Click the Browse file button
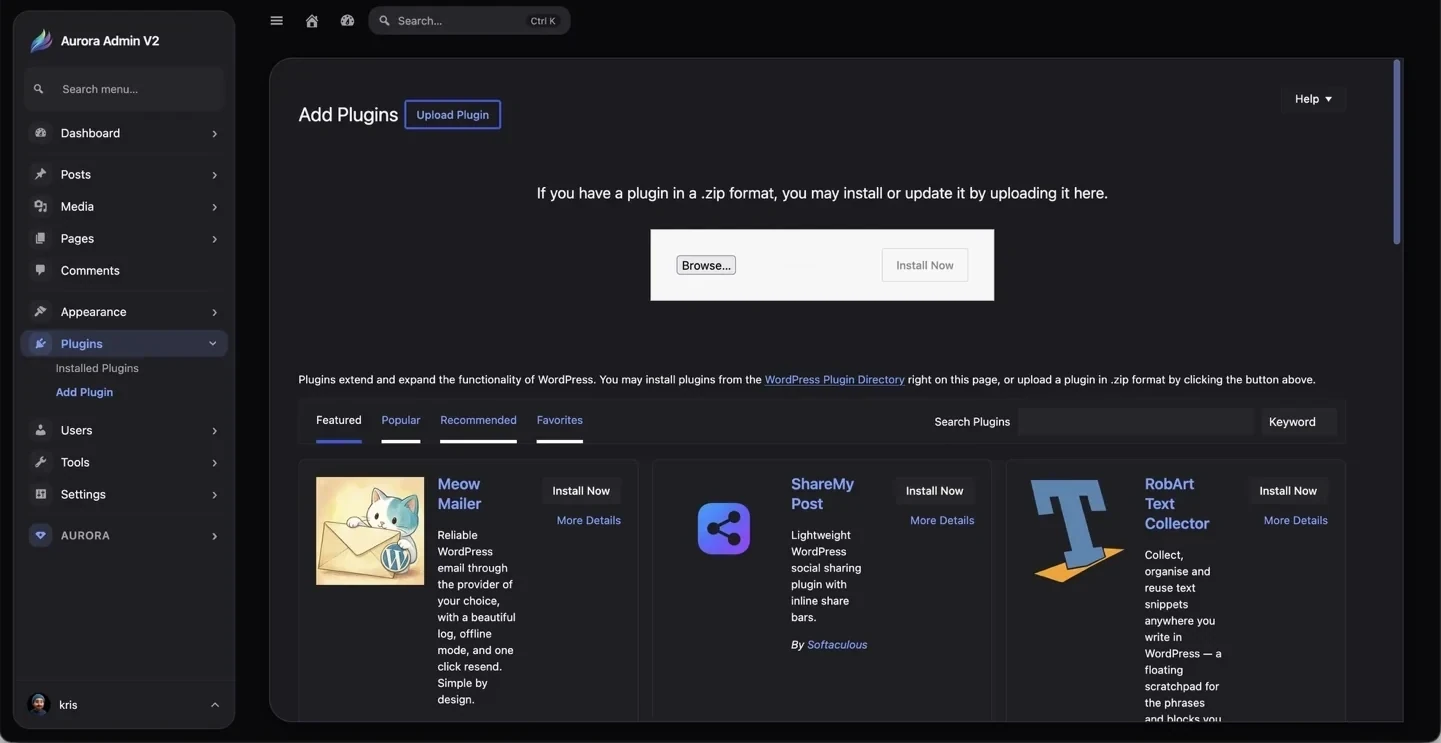This screenshot has width=1441, height=743. point(706,265)
